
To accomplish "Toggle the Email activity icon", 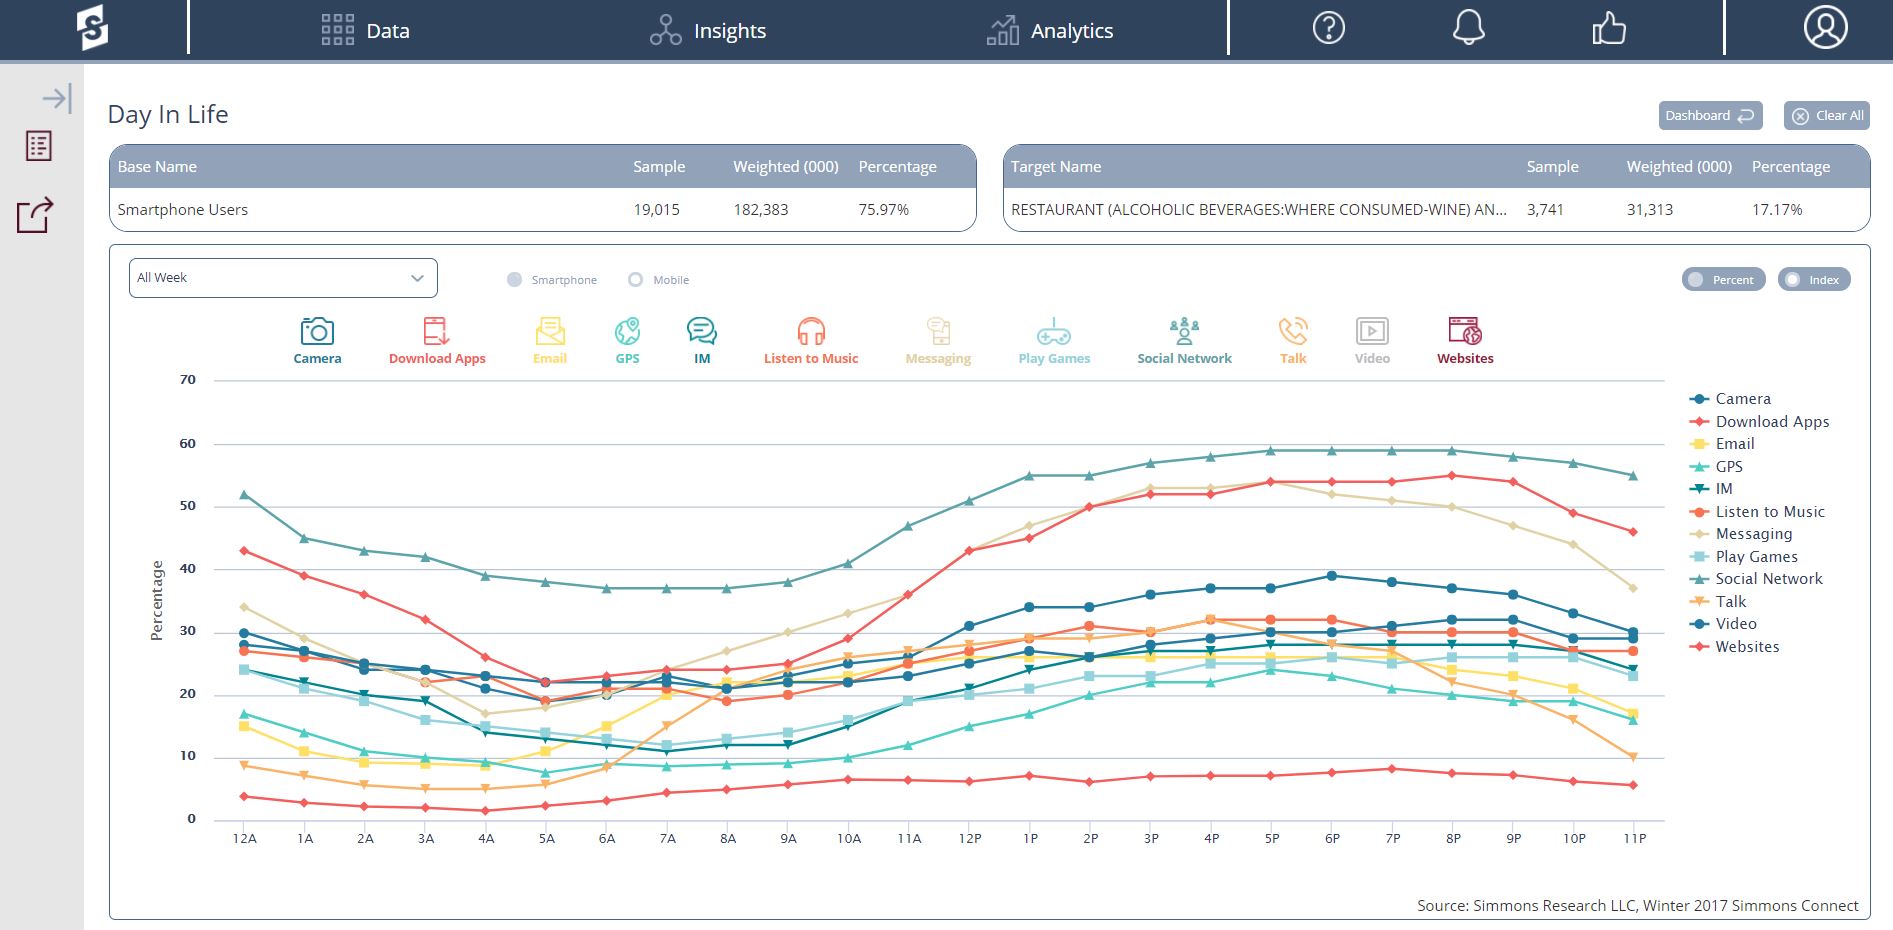I will coord(550,331).
